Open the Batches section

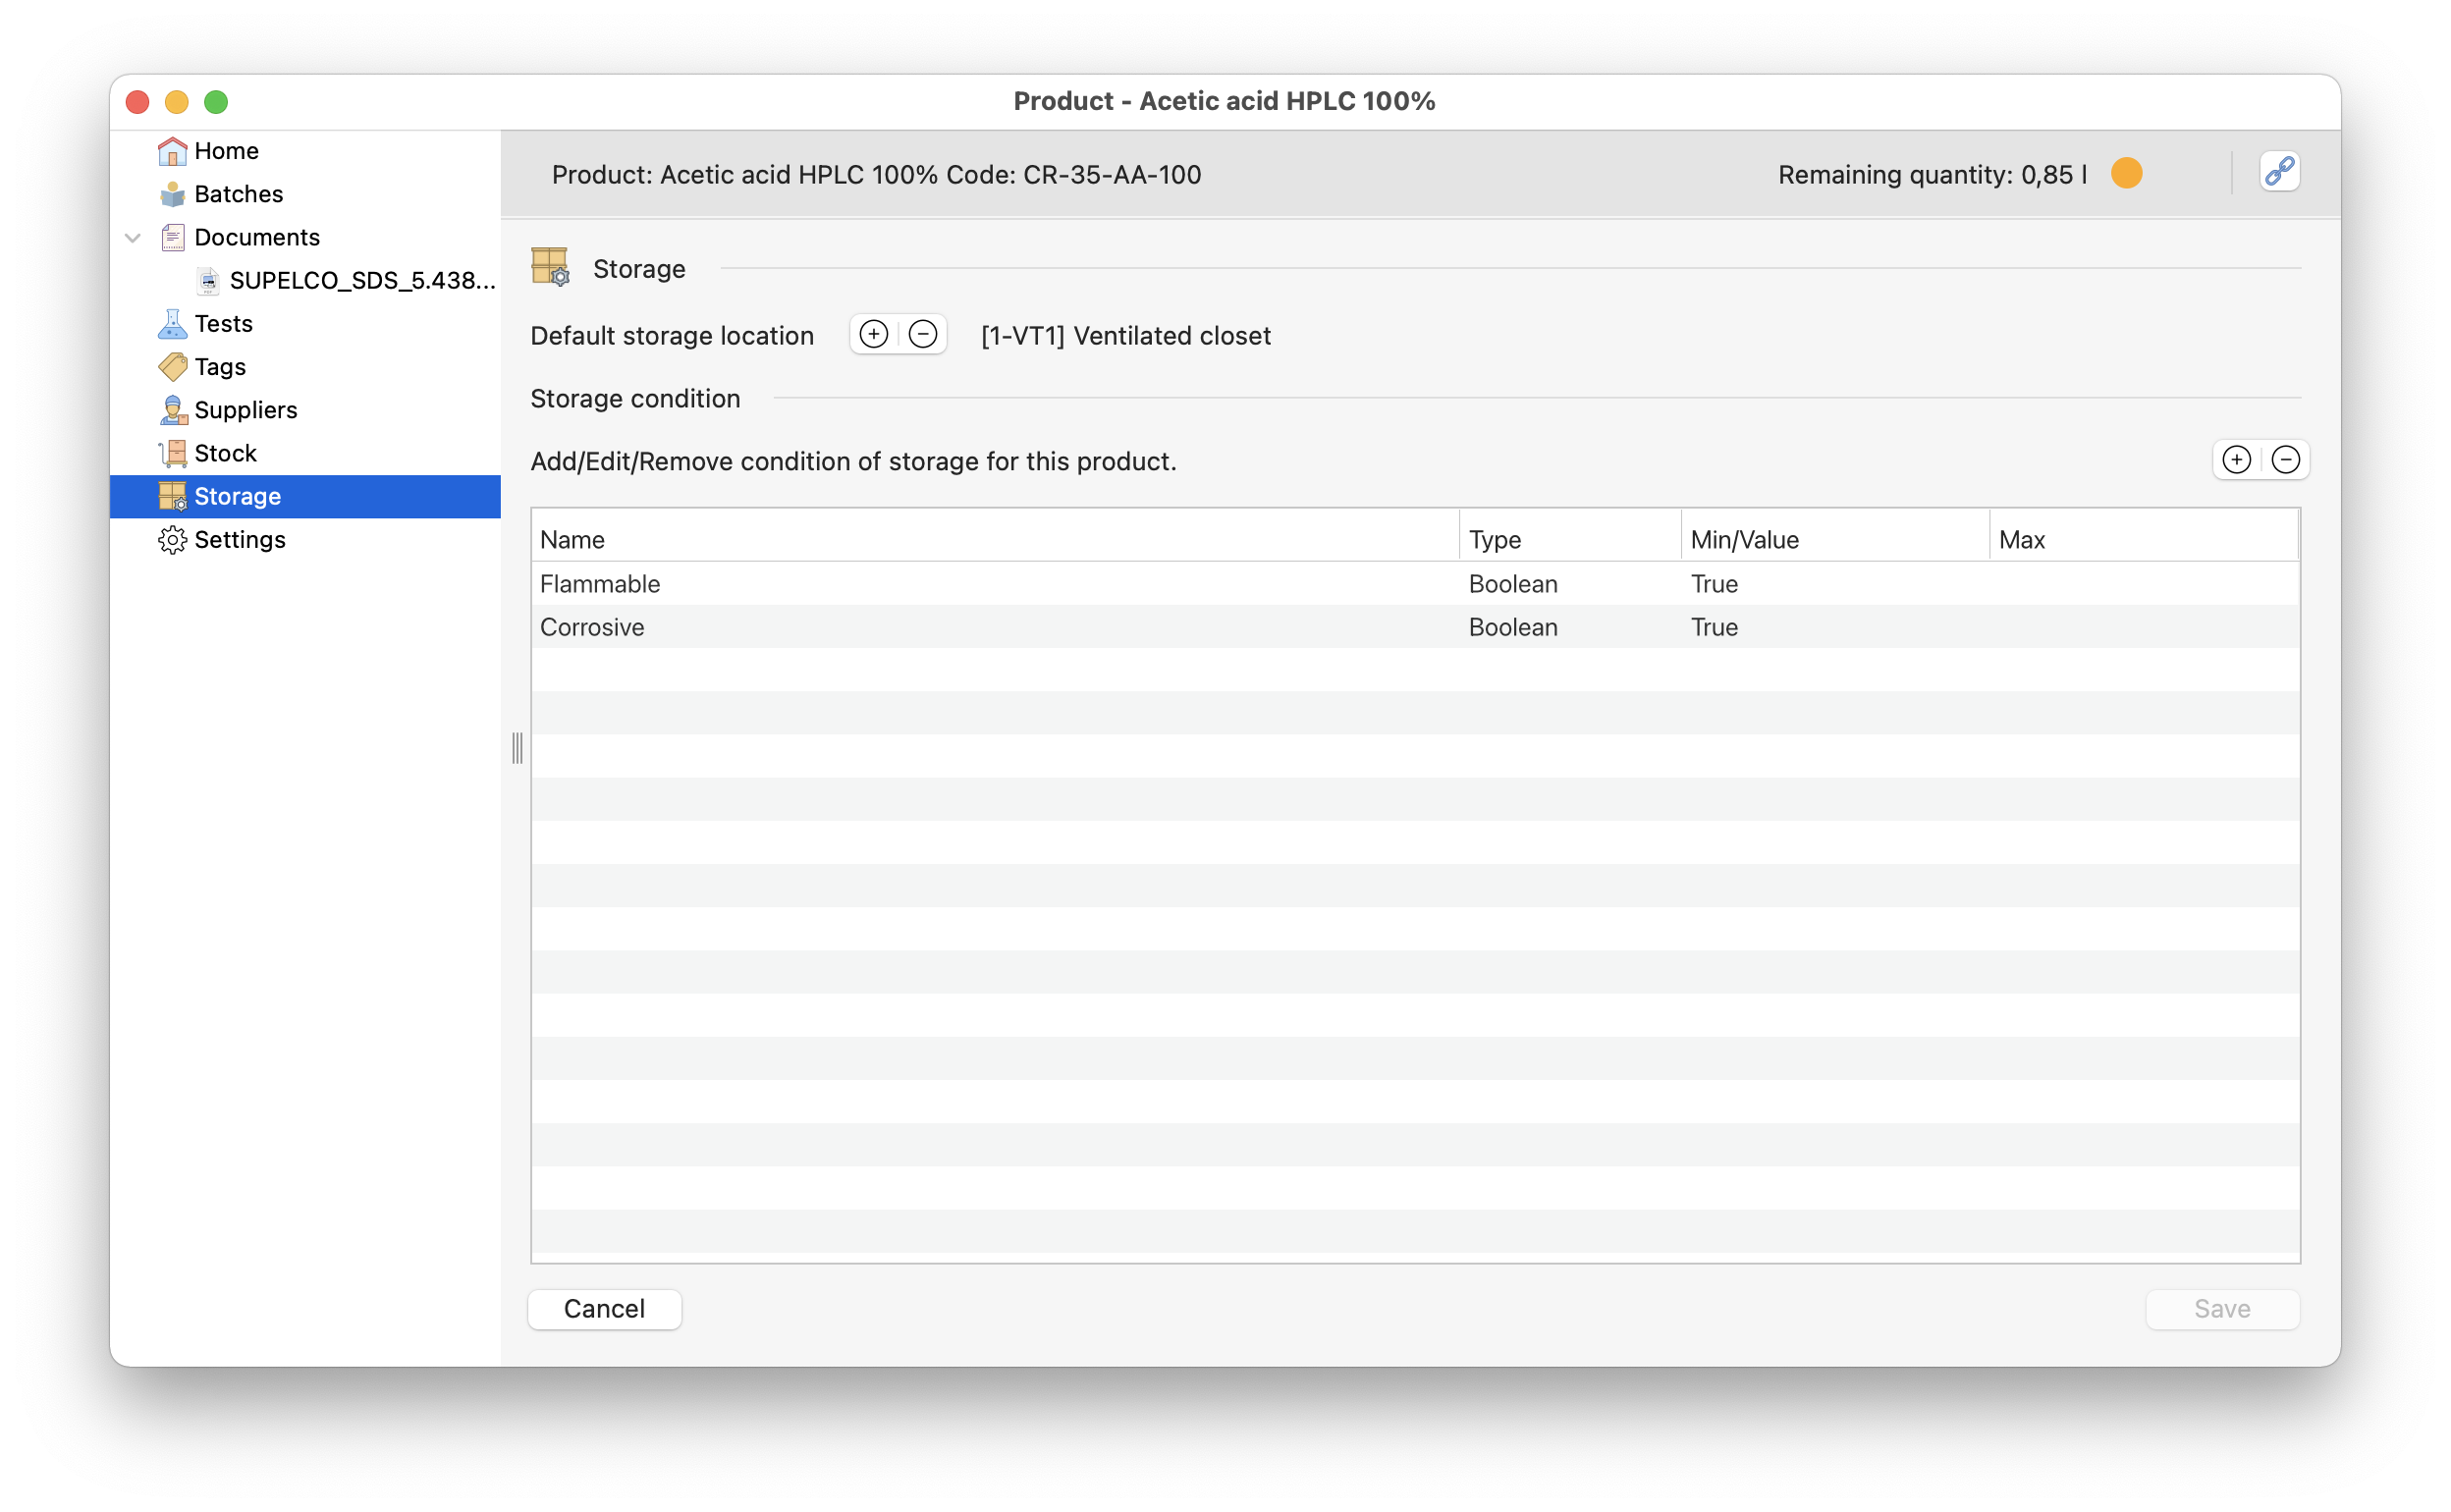point(238,194)
